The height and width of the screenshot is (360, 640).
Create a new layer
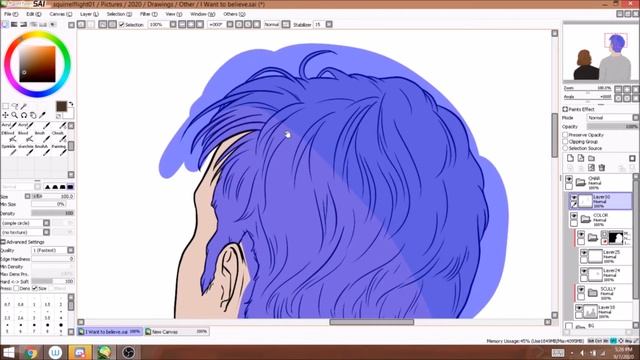tap(571, 158)
